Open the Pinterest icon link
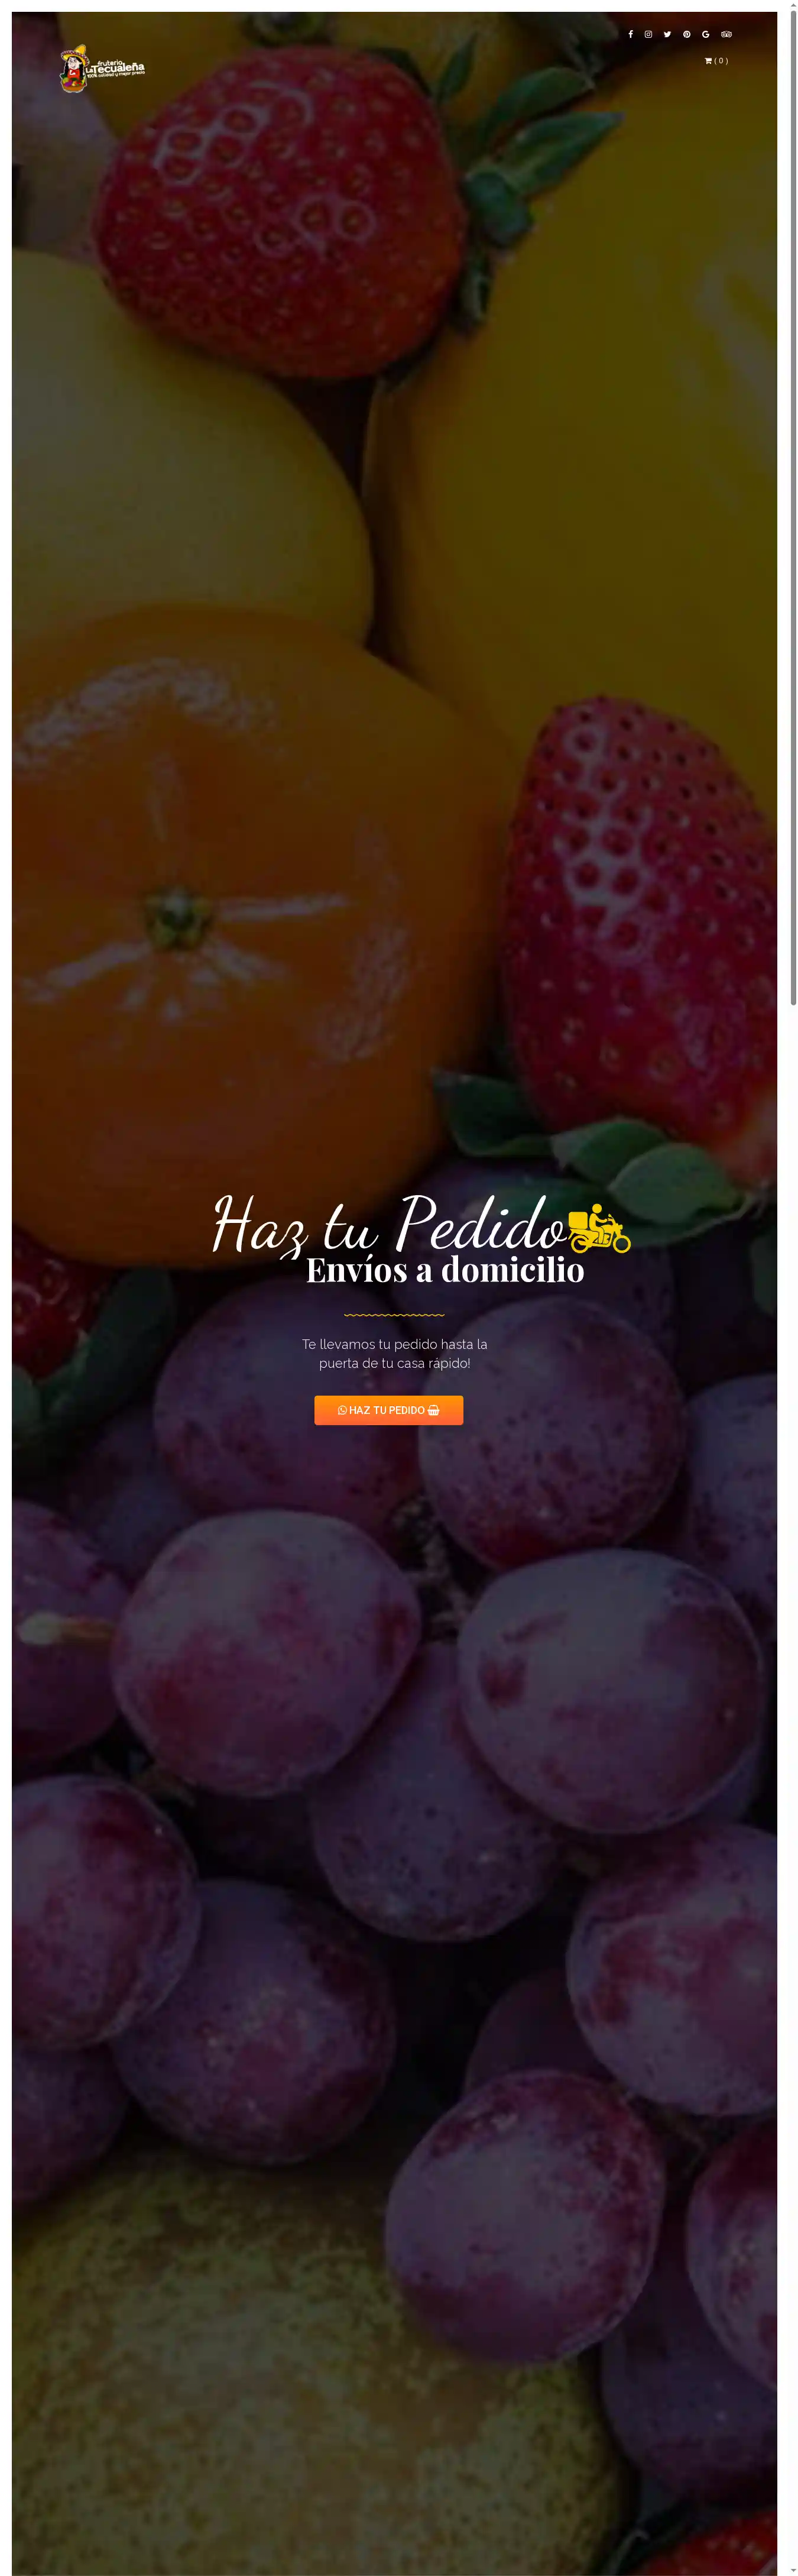 pyautogui.click(x=686, y=34)
